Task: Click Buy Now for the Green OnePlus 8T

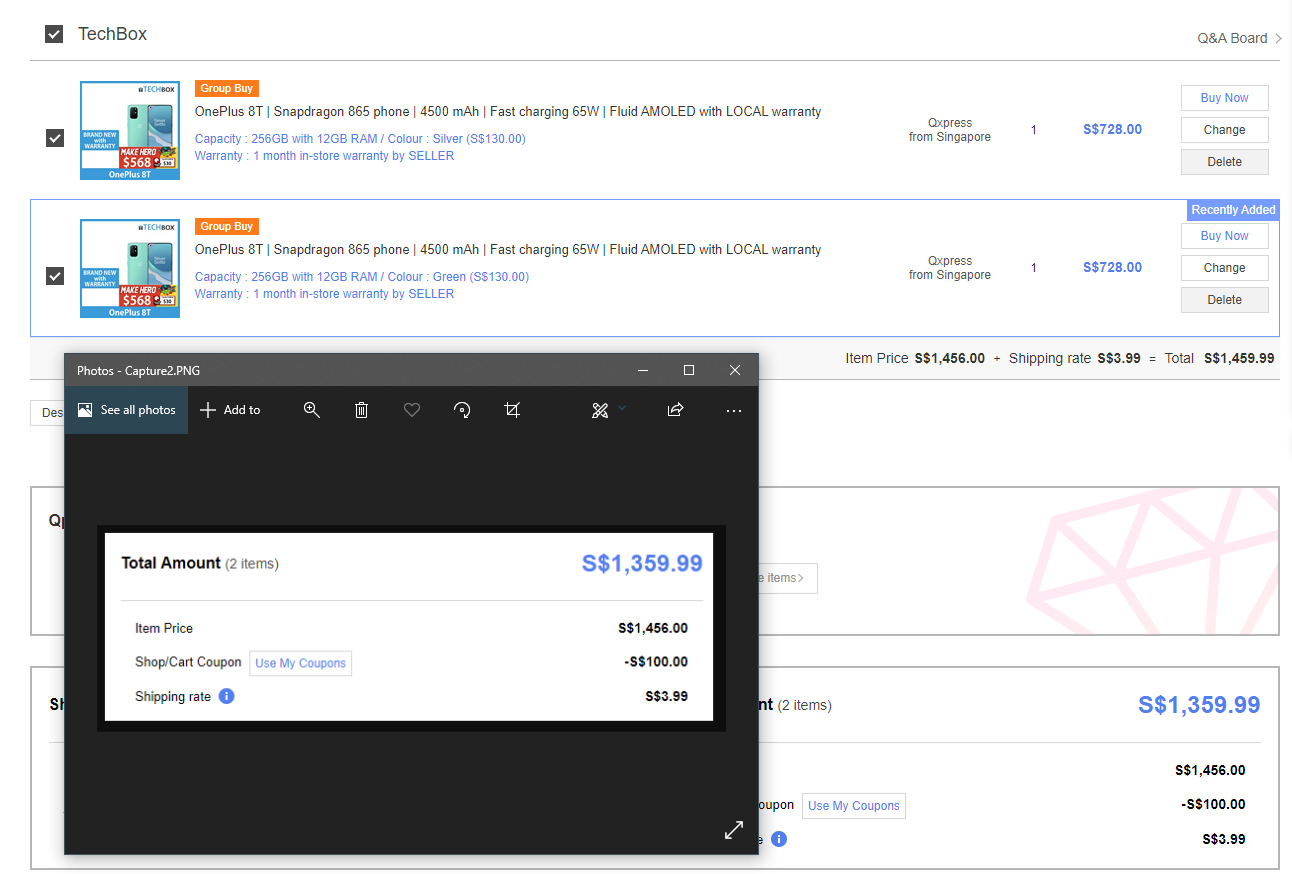Action: [x=1224, y=236]
